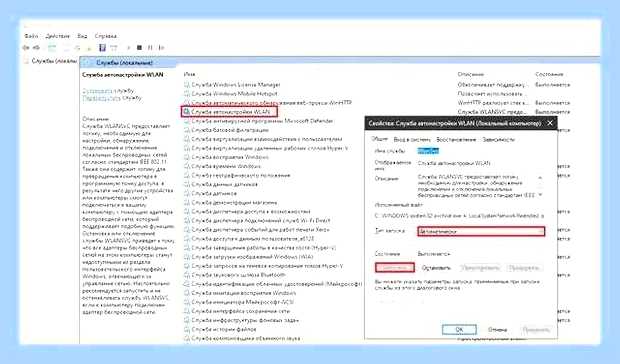Image resolution: width=620 pixels, height=364 pixels.
Task: Click gear icon of Служба демонстрации магазина
Action: coord(187,203)
